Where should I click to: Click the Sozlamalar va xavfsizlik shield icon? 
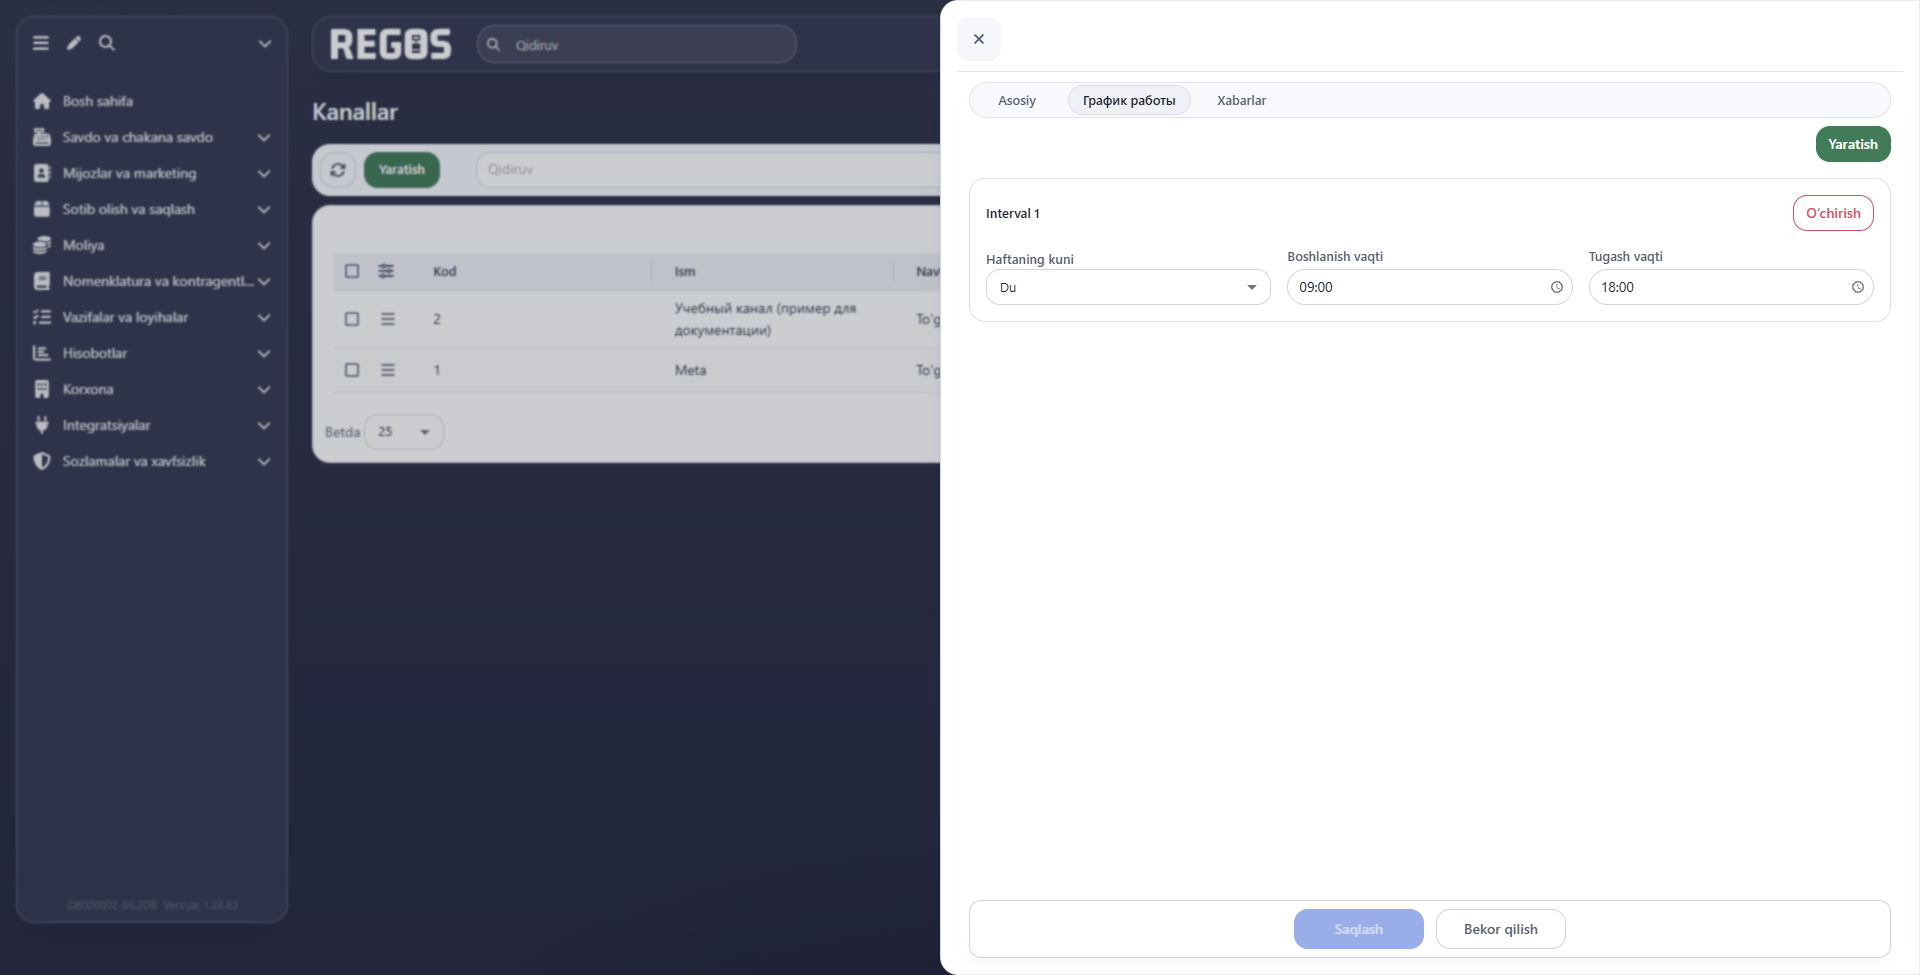point(42,461)
